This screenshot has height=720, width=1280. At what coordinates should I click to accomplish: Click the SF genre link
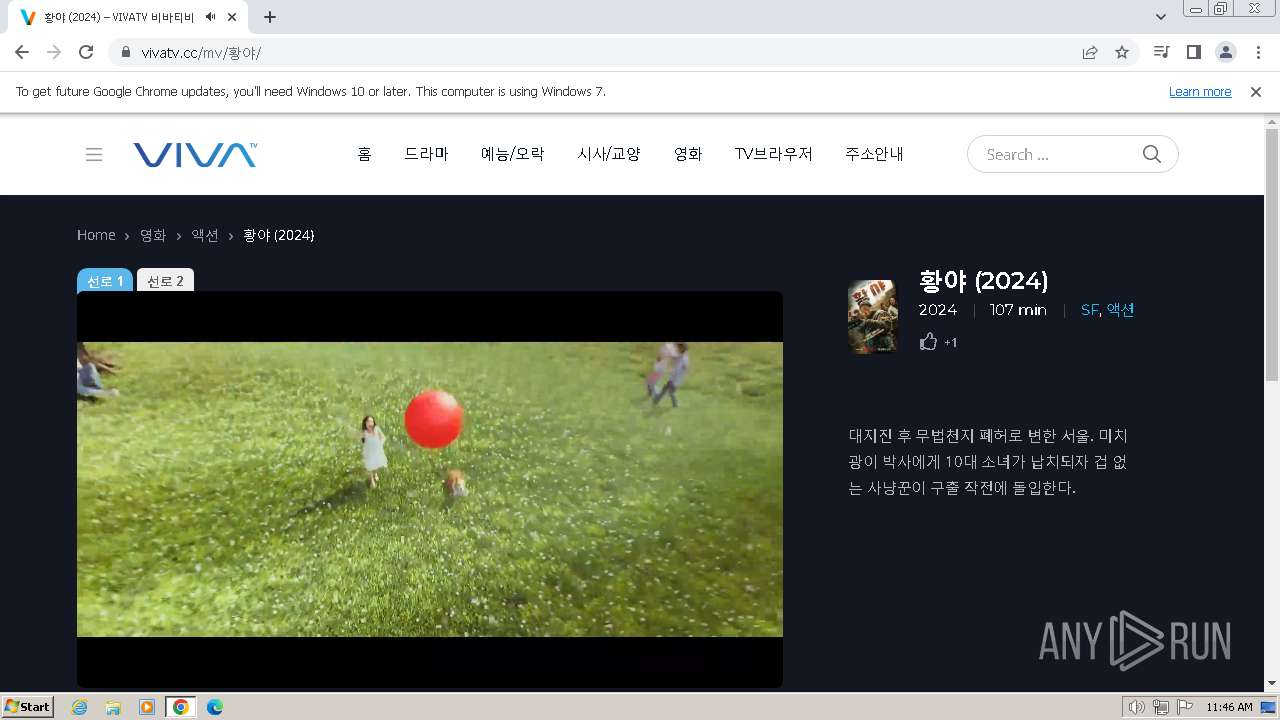1089,310
